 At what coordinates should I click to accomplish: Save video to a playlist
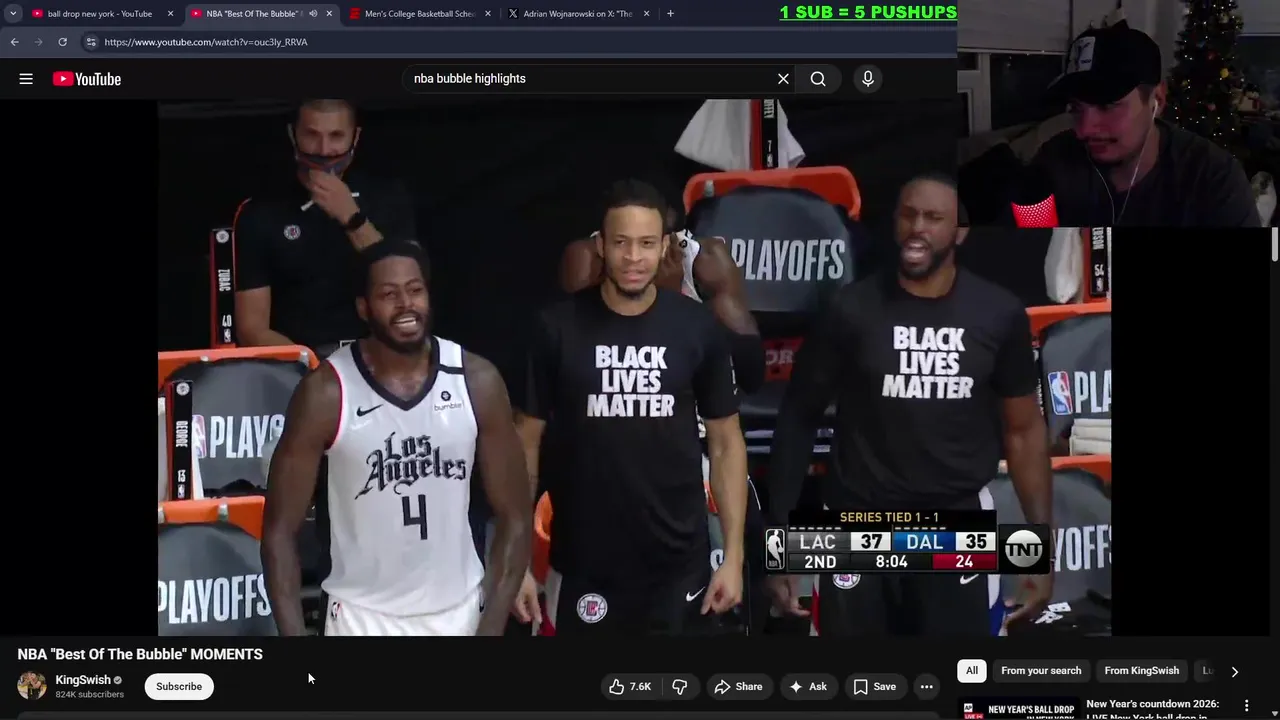click(874, 686)
